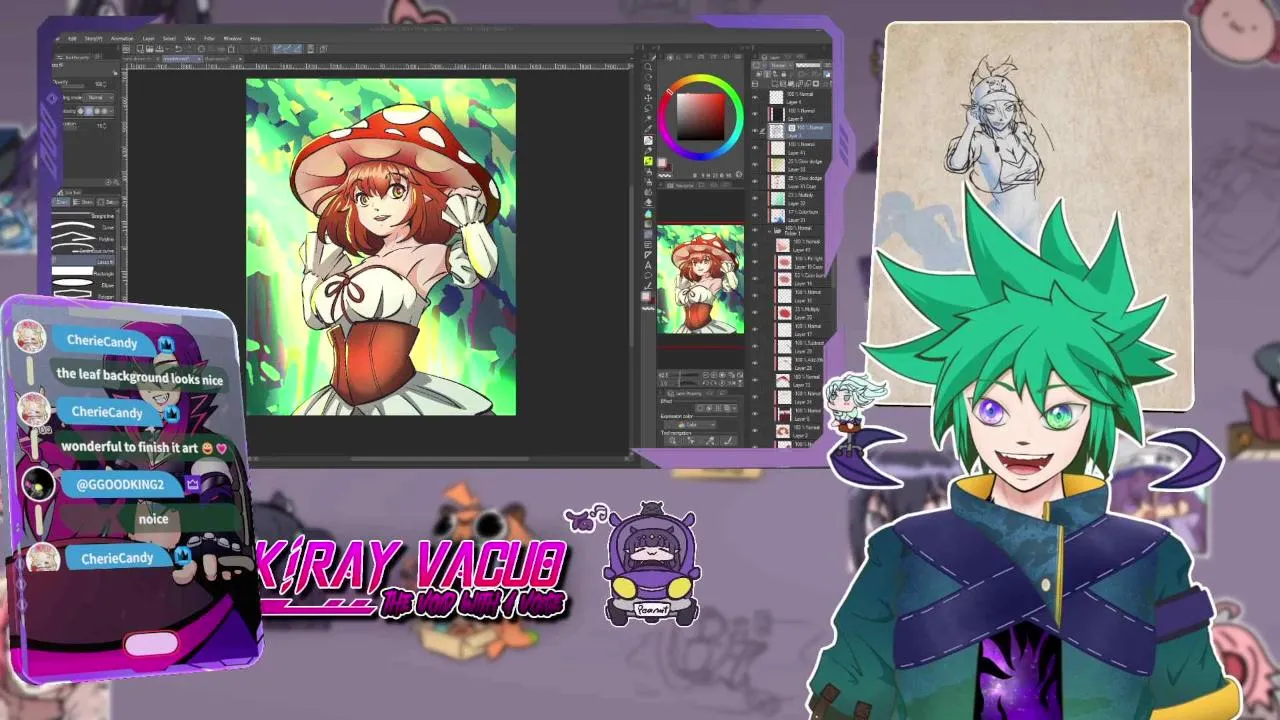Open the Window menu
This screenshot has width=1280, height=720.
232,39
